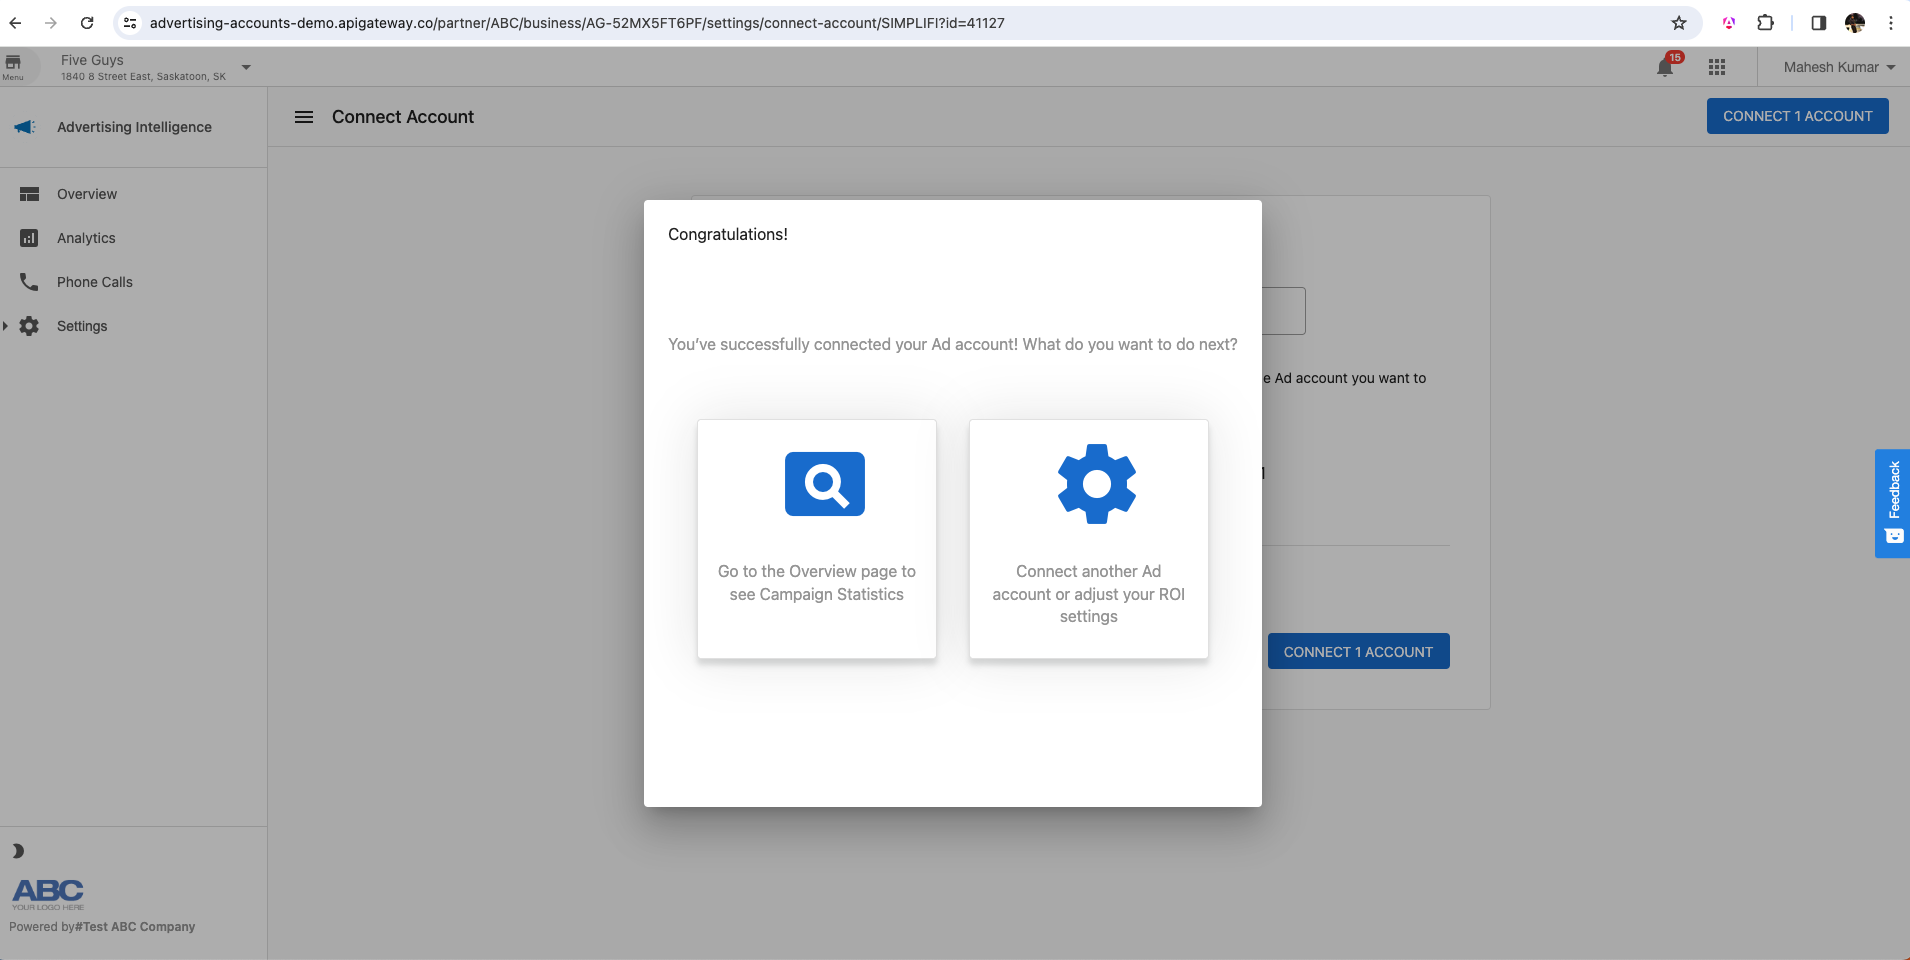This screenshot has height=960, width=1910.
Task: Click the browser address bar URL
Action: tap(577, 23)
